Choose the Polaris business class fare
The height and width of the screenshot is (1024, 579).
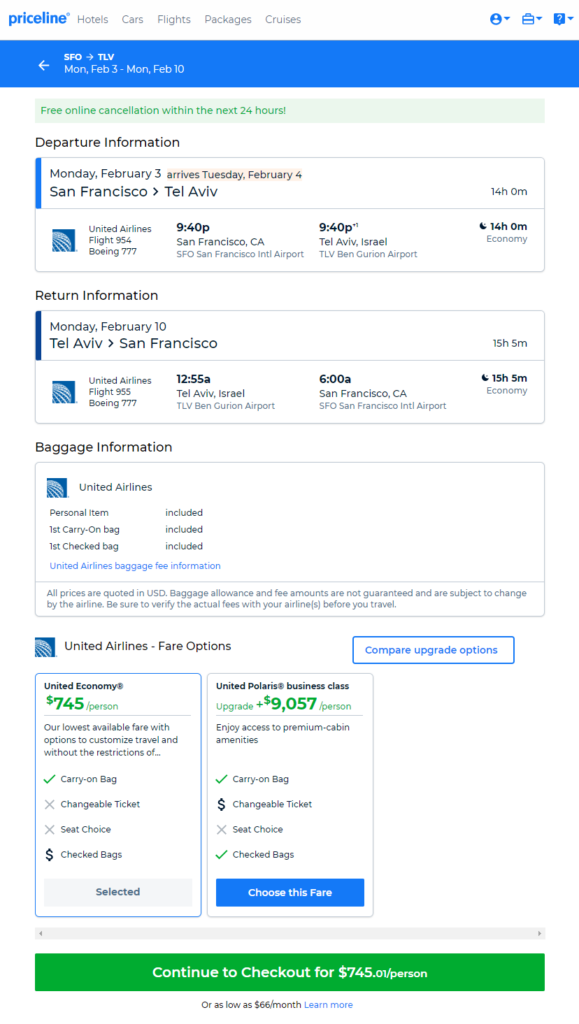290,892
